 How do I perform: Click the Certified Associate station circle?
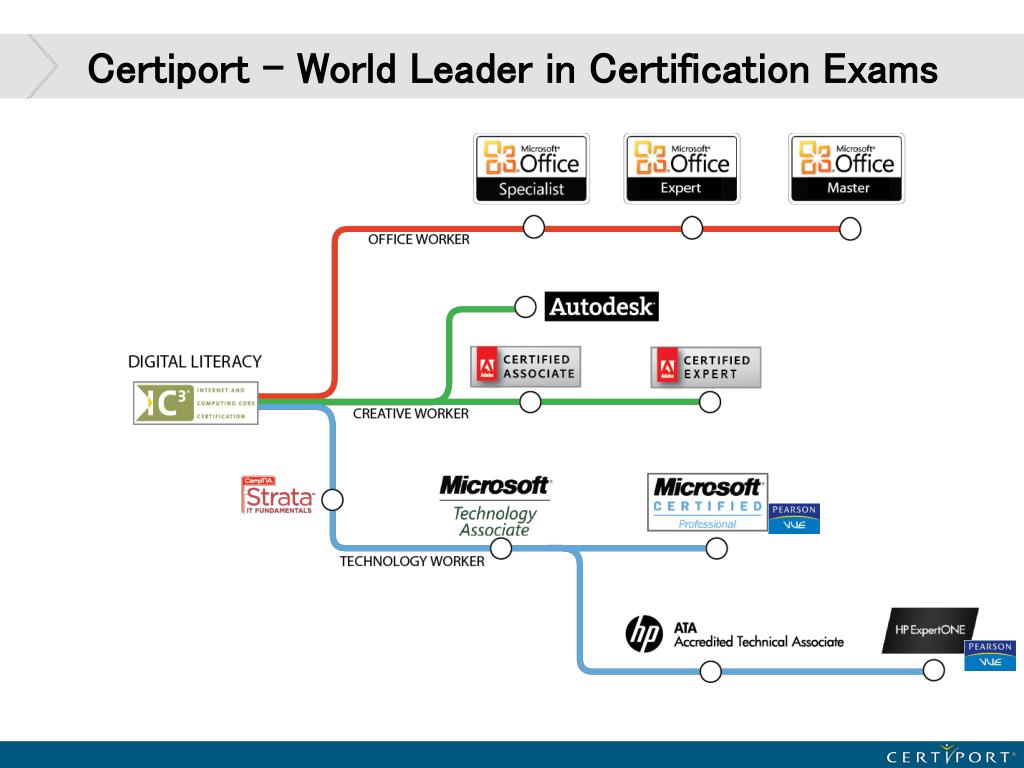530,402
